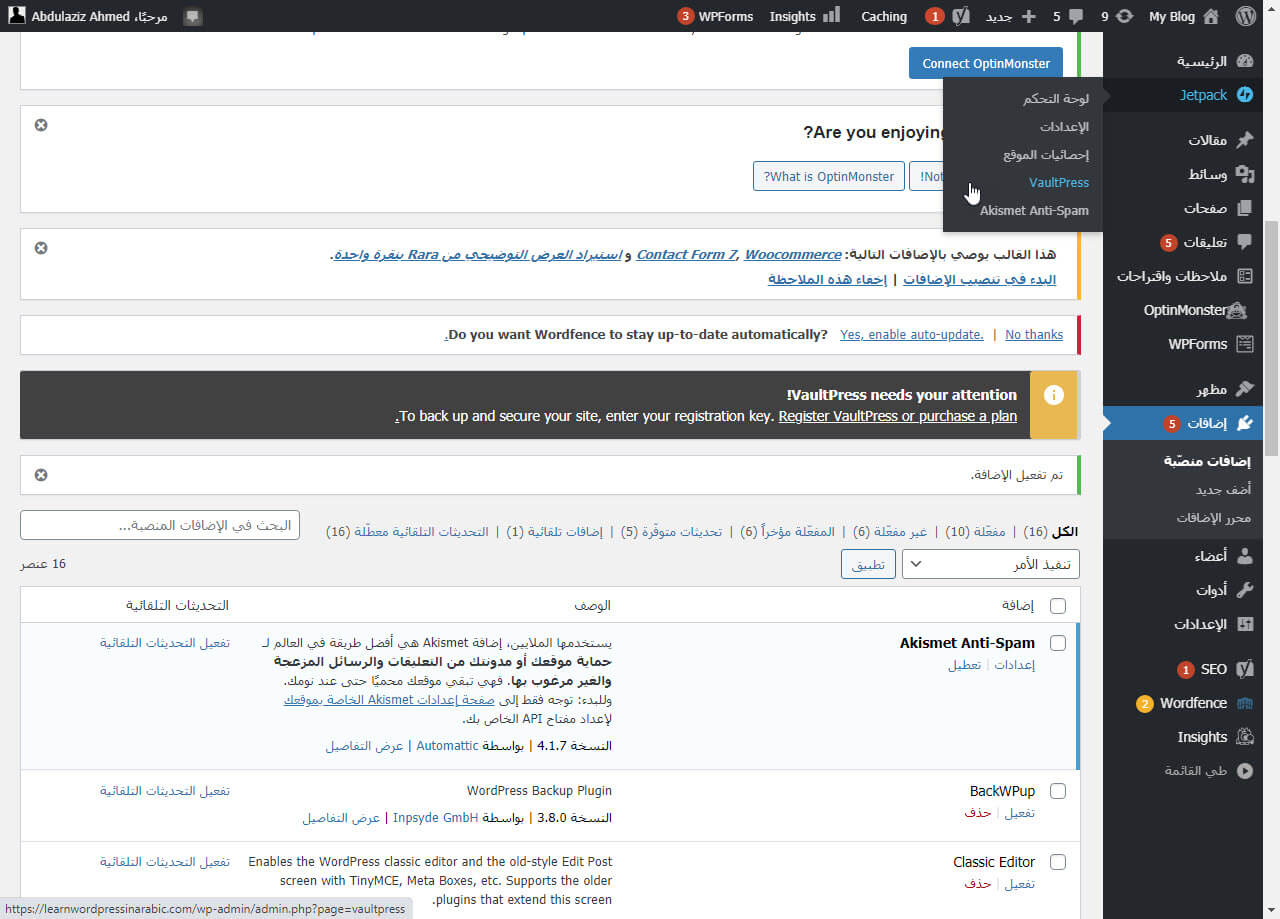Click the plugins search field

click(x=160, y=525)
